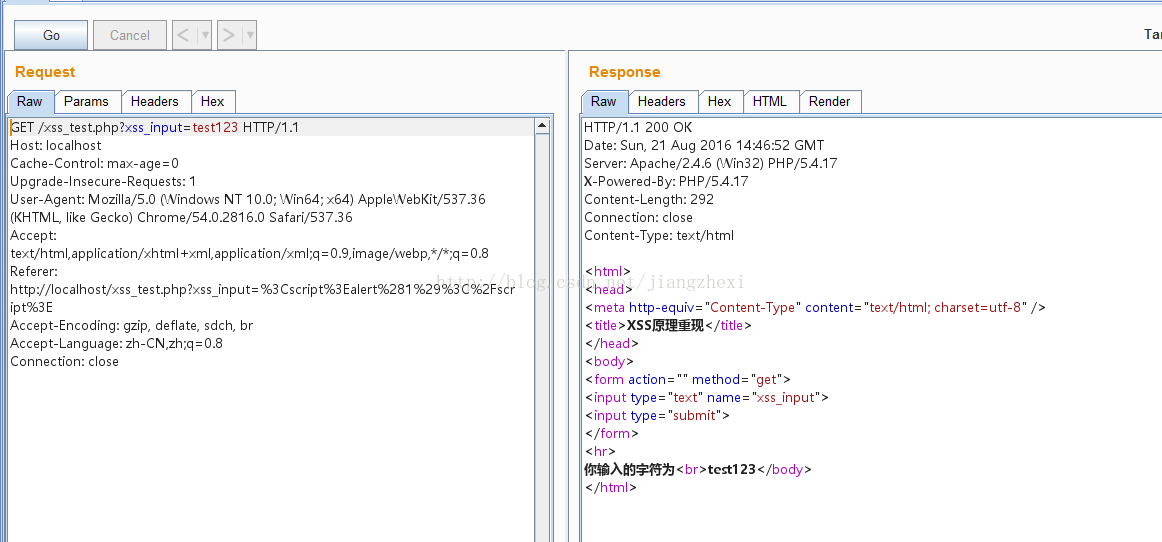Click the input type="submit" line
Screen dimensions: 1162x542
click(657, 415)
